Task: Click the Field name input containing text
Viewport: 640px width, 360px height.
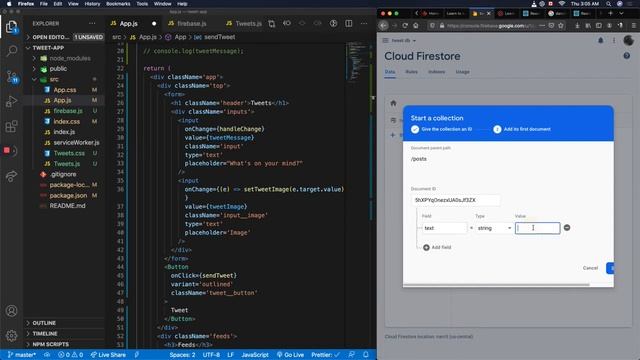Action: 444,228
